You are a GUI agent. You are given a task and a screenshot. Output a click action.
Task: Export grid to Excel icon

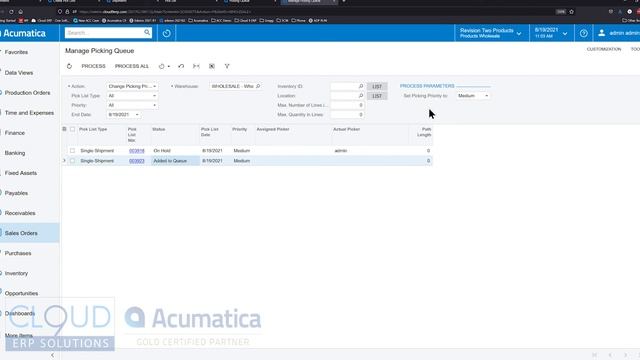click(212, 66)
